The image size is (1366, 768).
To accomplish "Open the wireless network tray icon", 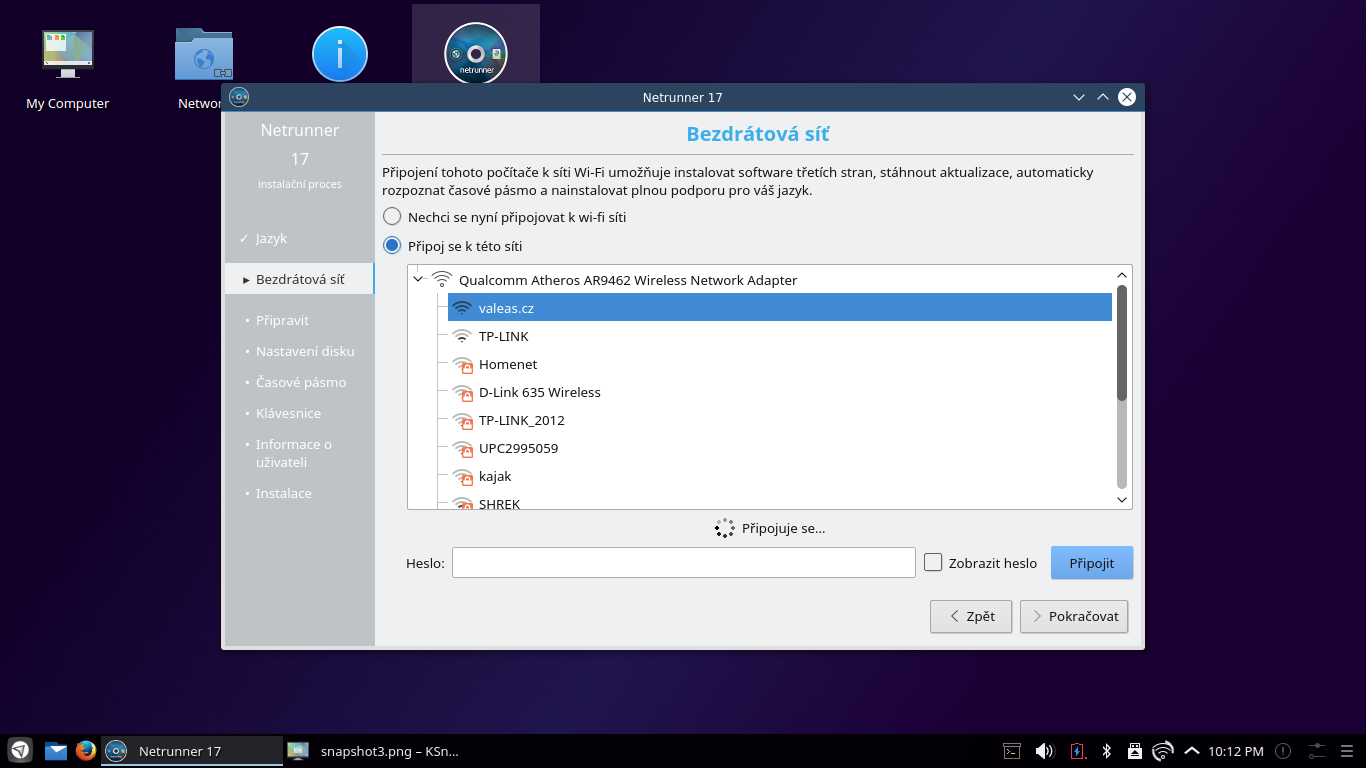I will coord(1163,751).
